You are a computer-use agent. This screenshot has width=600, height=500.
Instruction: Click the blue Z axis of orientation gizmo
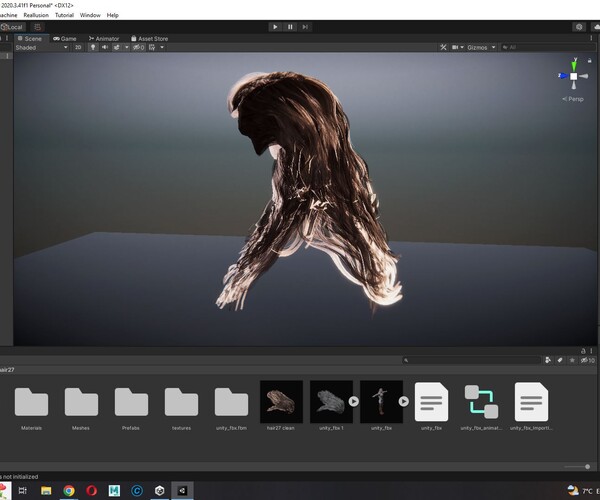563,76
